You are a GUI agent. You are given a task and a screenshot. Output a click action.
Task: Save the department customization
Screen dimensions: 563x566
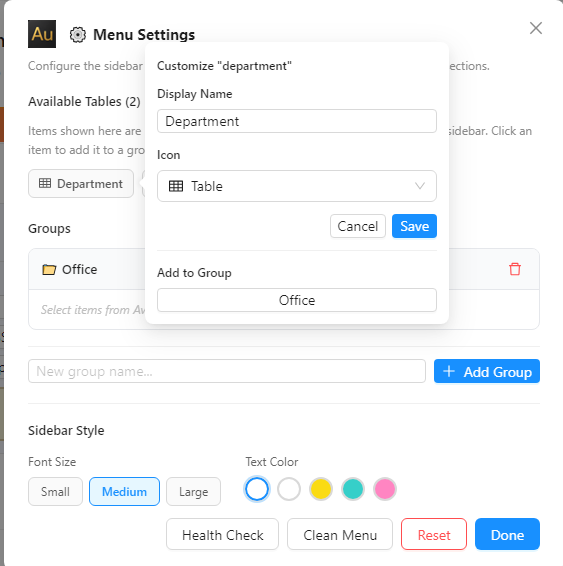click(x=414, y=226)
